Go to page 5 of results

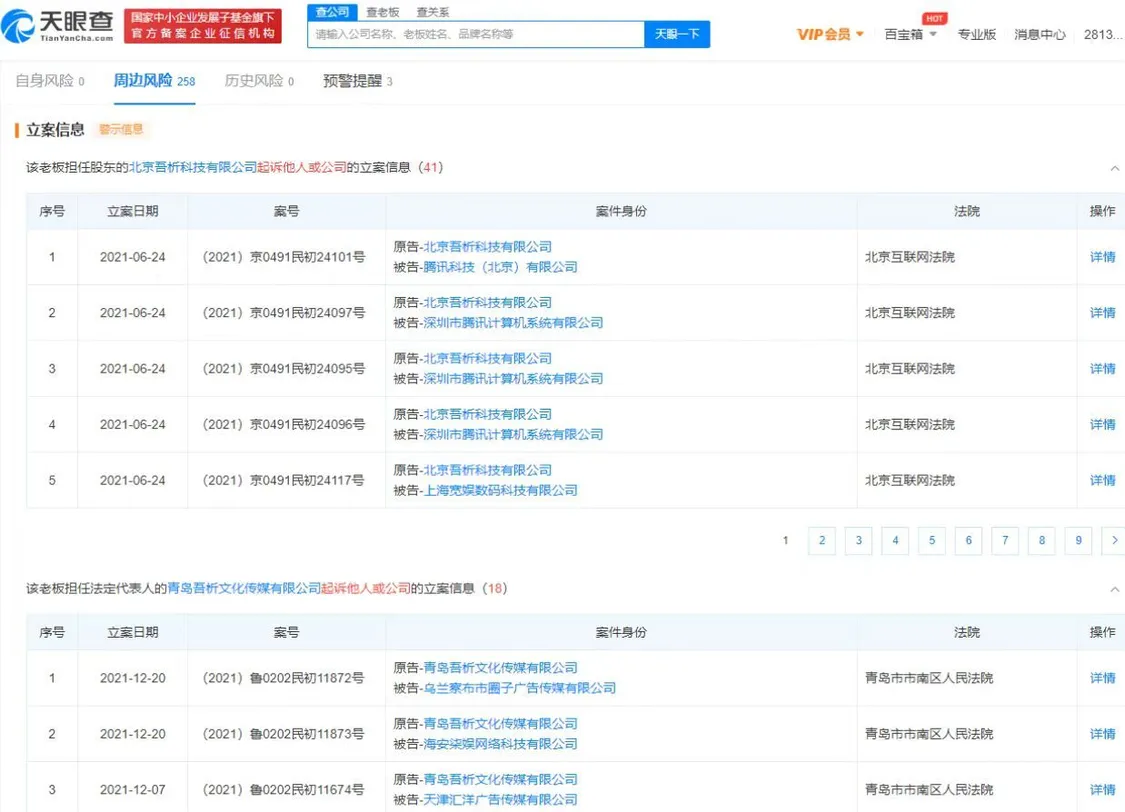point(931,541)
